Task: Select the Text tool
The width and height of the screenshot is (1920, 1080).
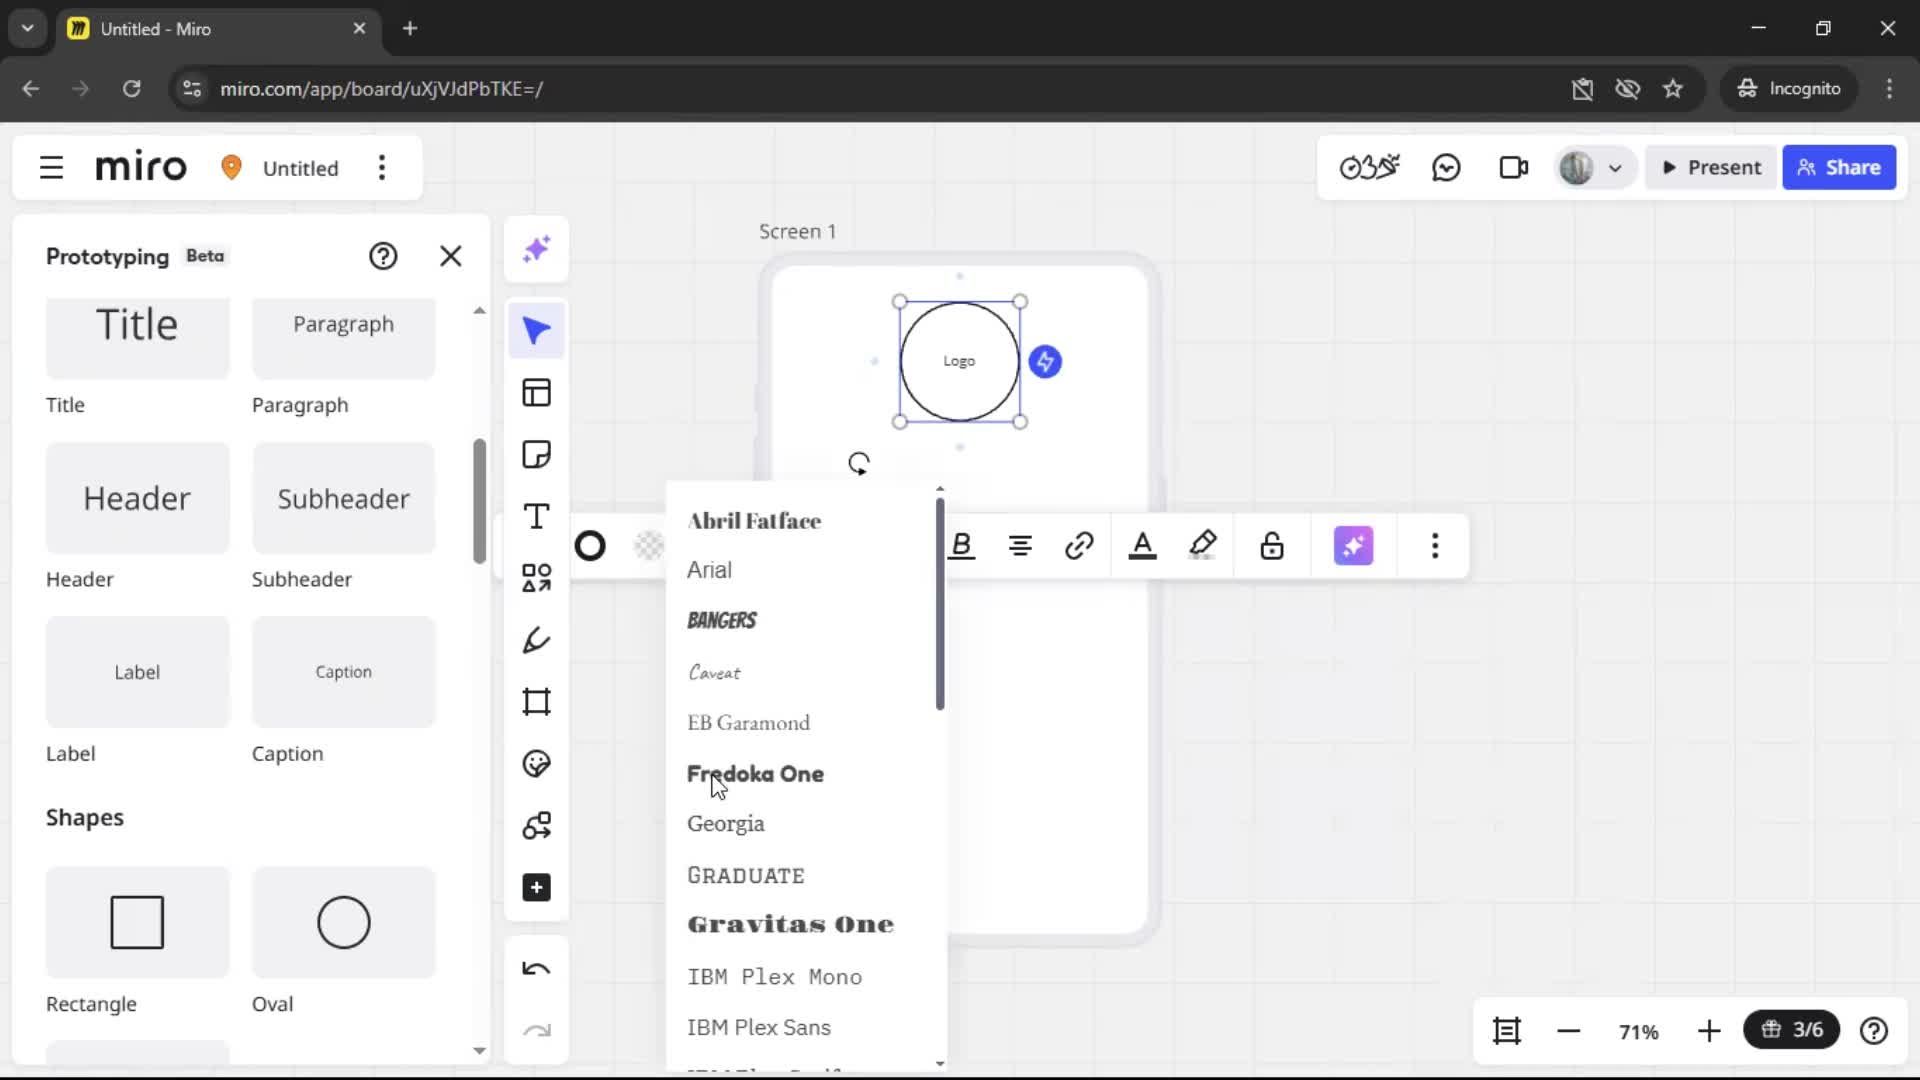Action: coord(537,517)
